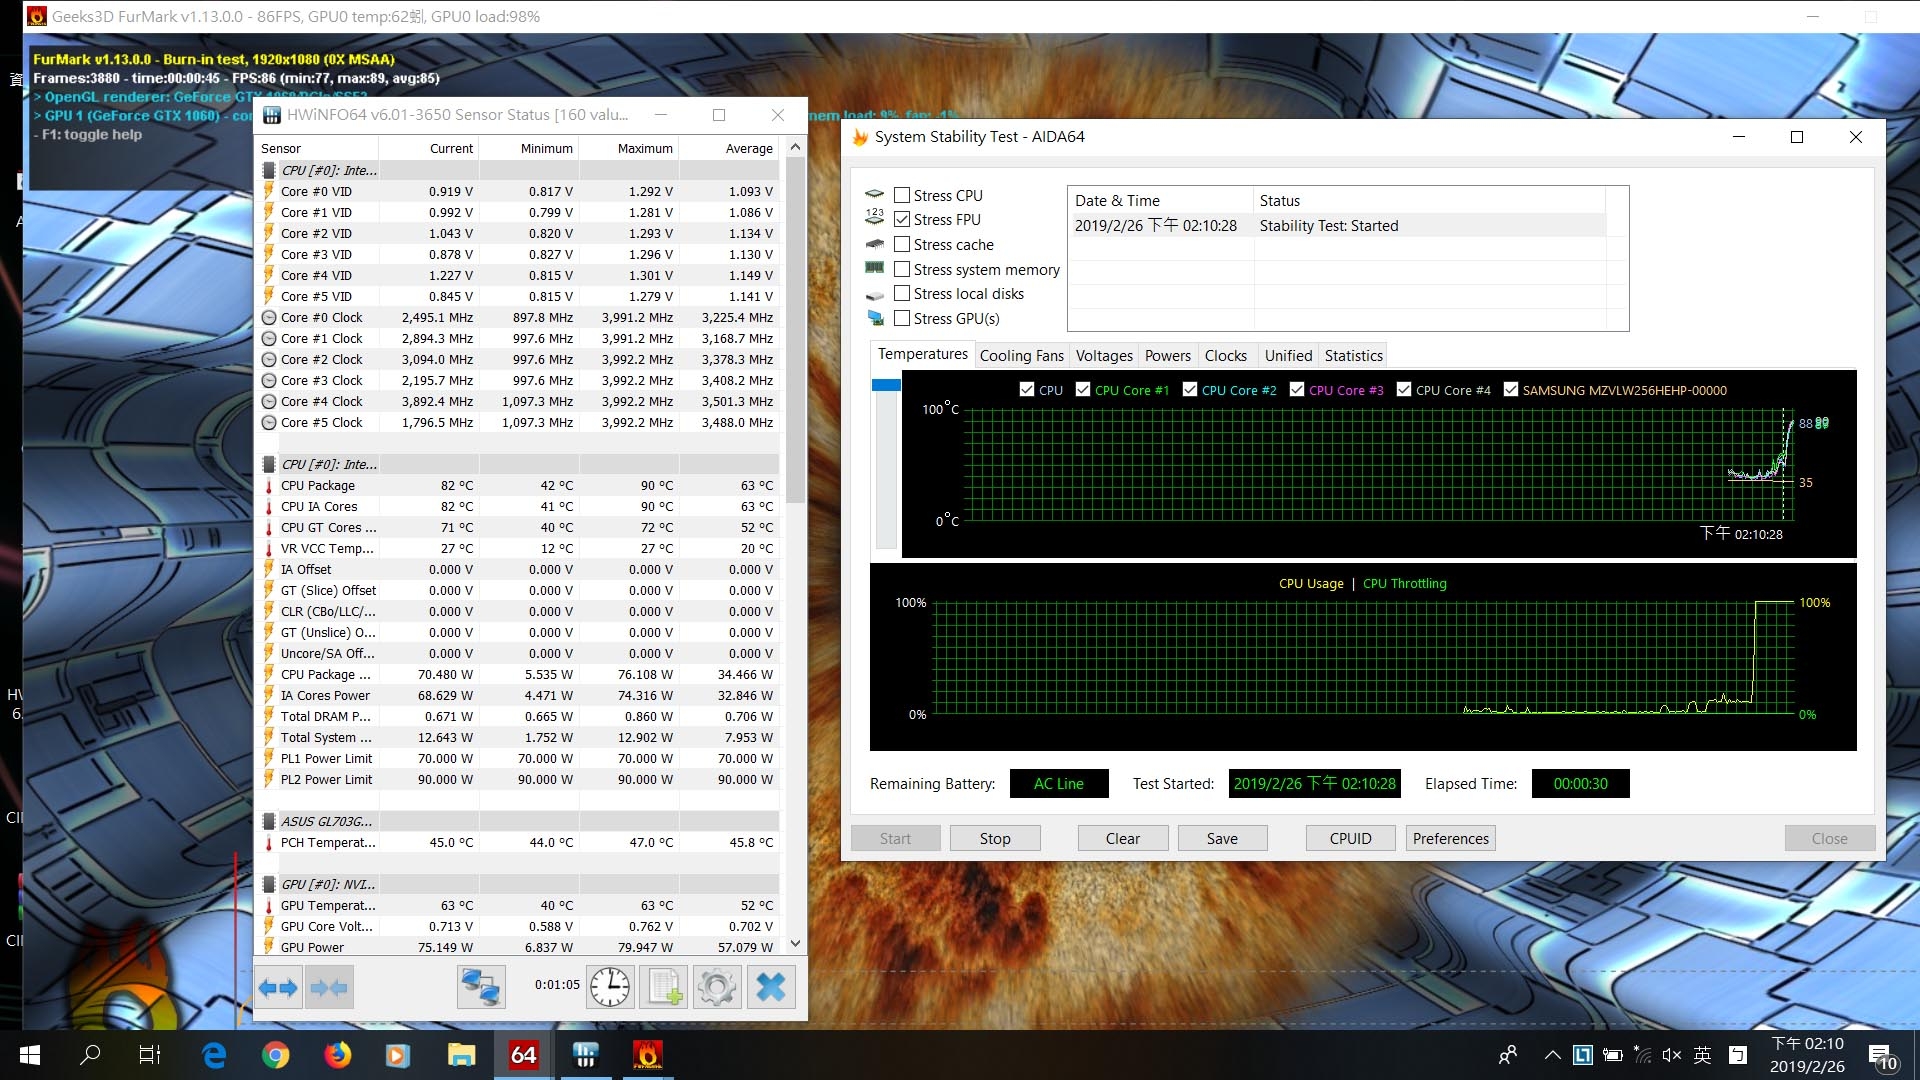This screenshot has height=1080, width=1920.
Task: Open the Preferences button
Action: coord(1450,838)
